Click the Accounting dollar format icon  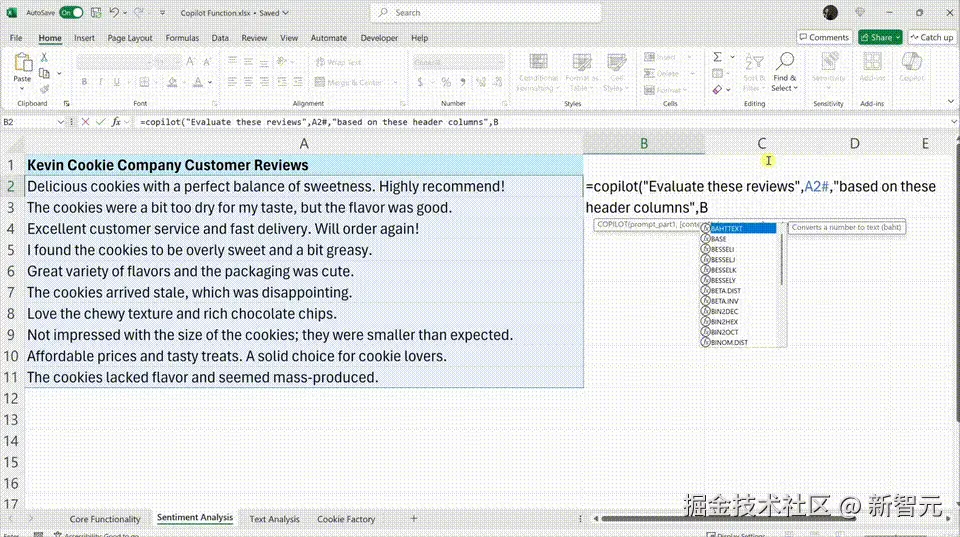(x=420, y=82)
